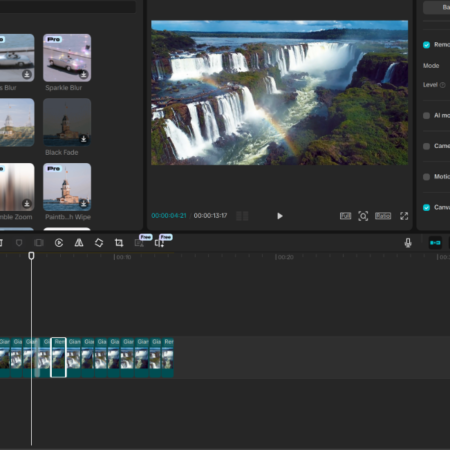Select the Paintb...h Wipe transition thumbnail
Screen dimensions: 450x450
(67, 187)
